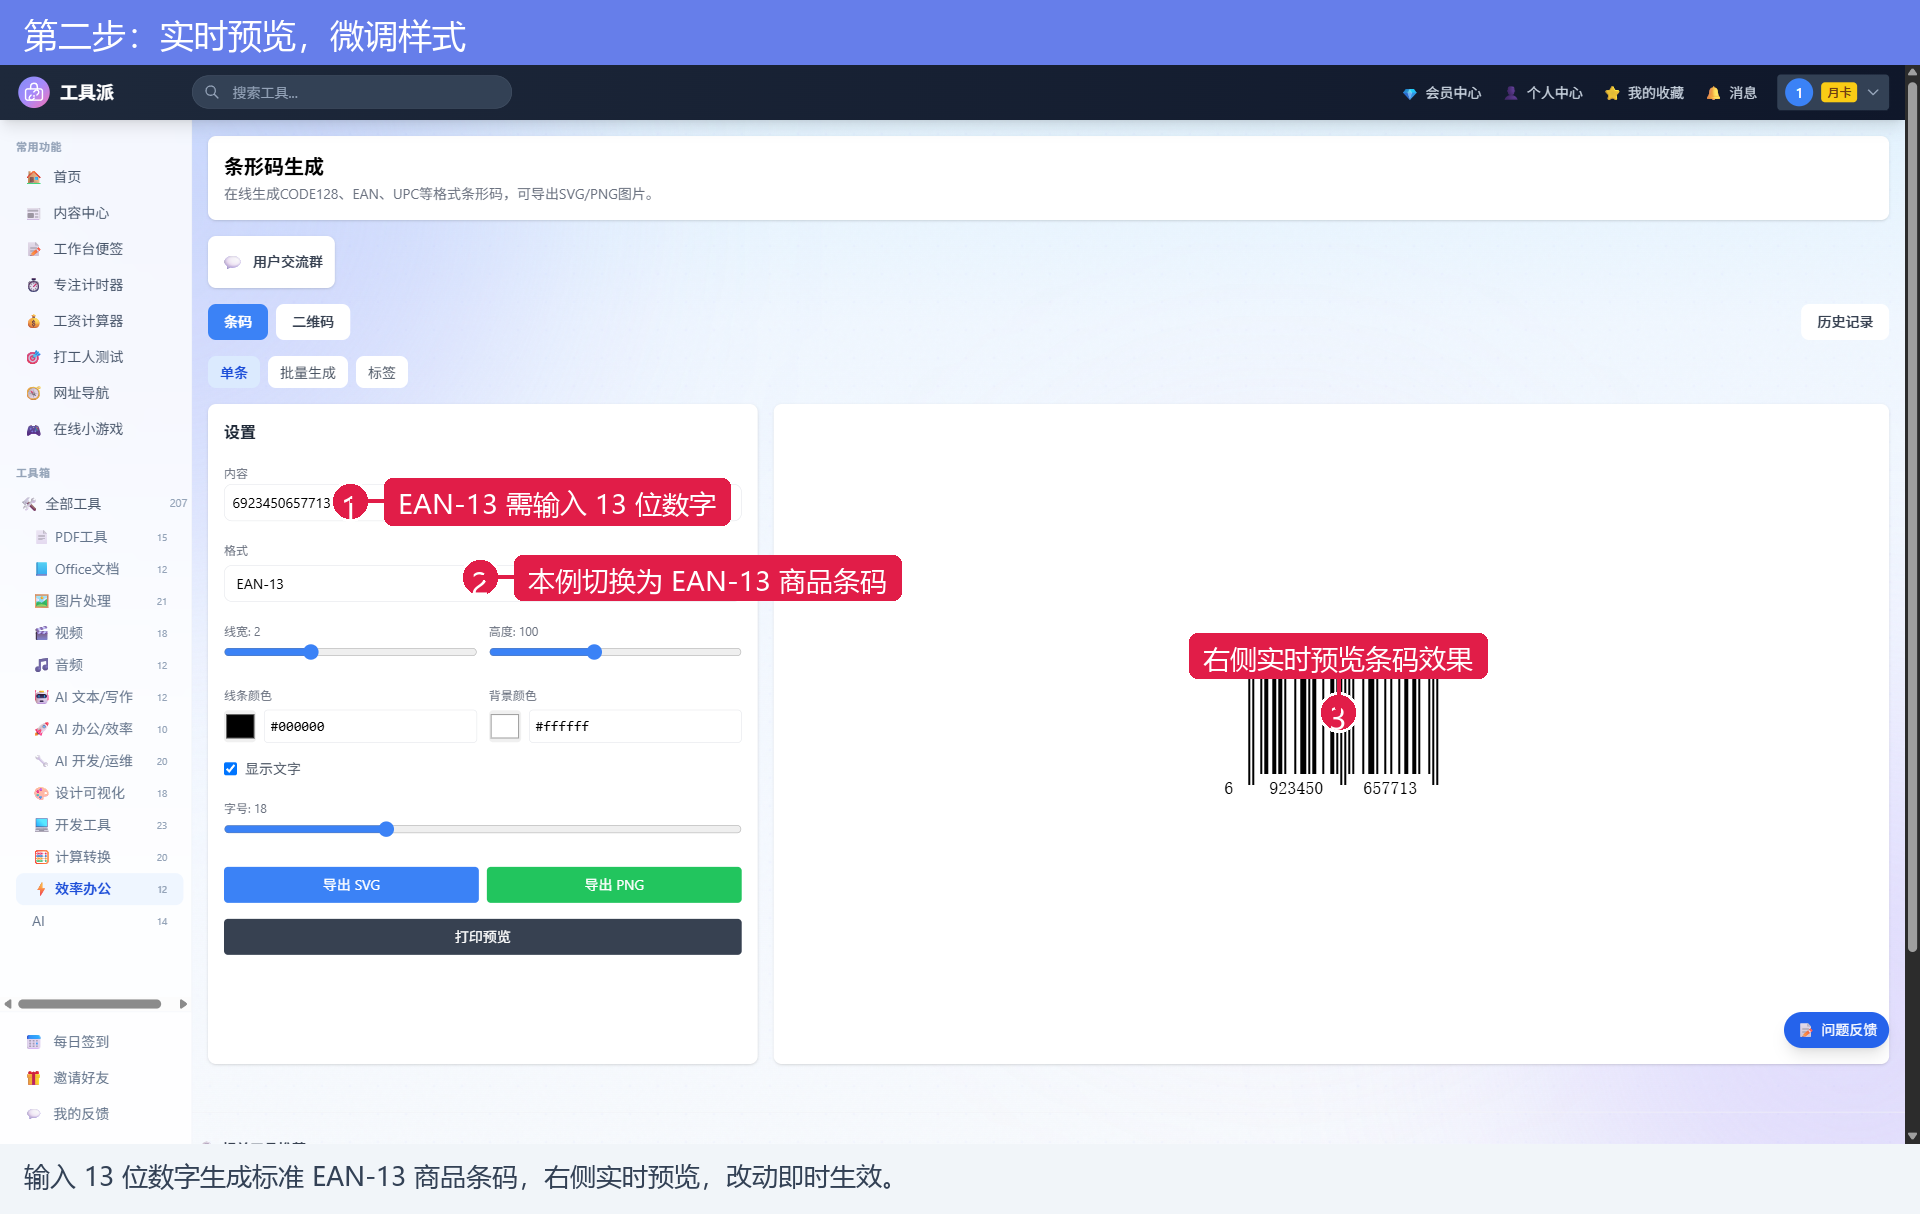The width and height of the screenshot is (1920, 1214).
Task: Click the 每日签到 calendar icon
Action: coord(34,1042)
